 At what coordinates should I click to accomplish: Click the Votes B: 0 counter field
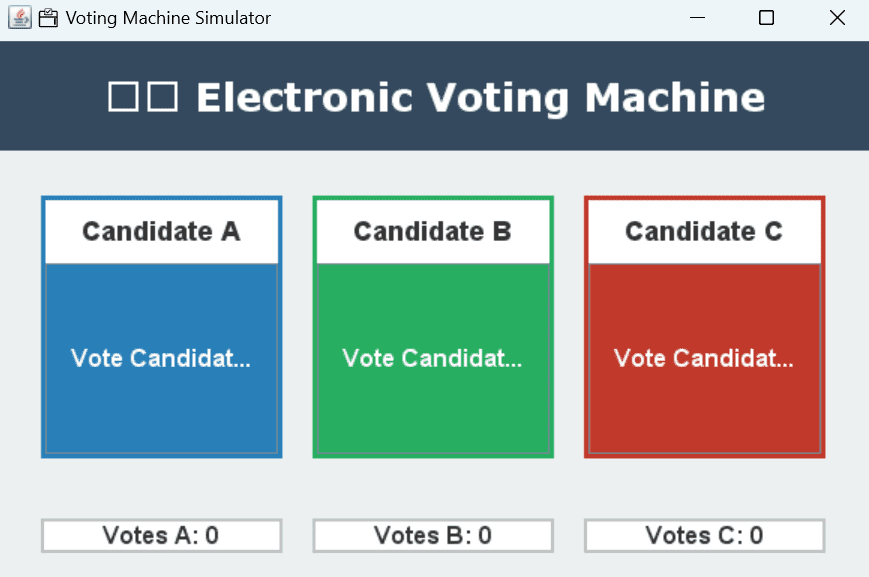point(433,535)
